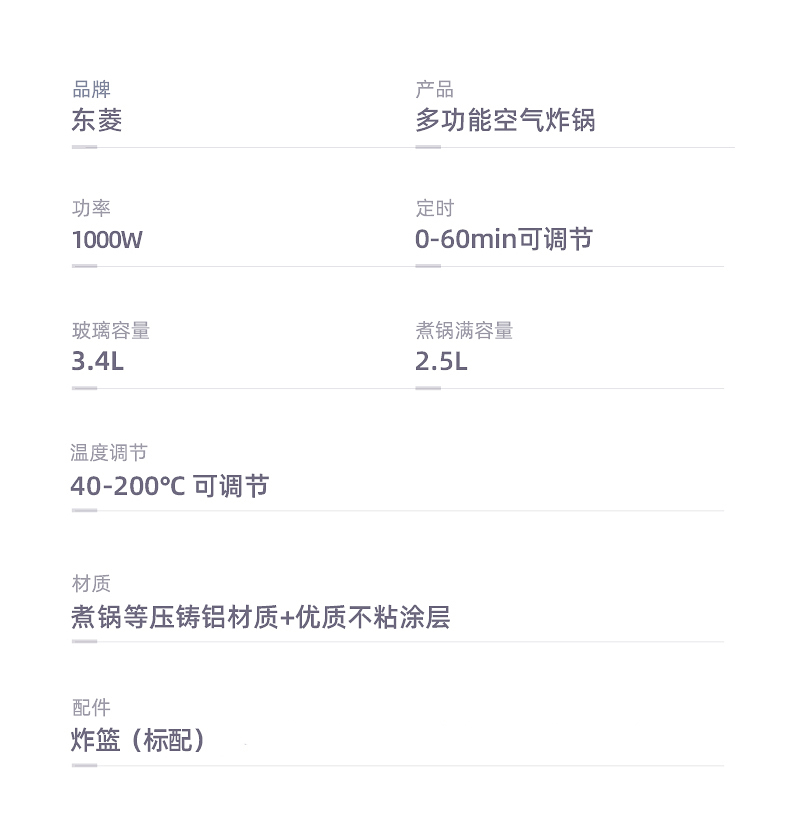This screenshot has width=790, height=818.
Task: Click the 温度调节 label
Action: pyautogui.click(x=109, y=453)
